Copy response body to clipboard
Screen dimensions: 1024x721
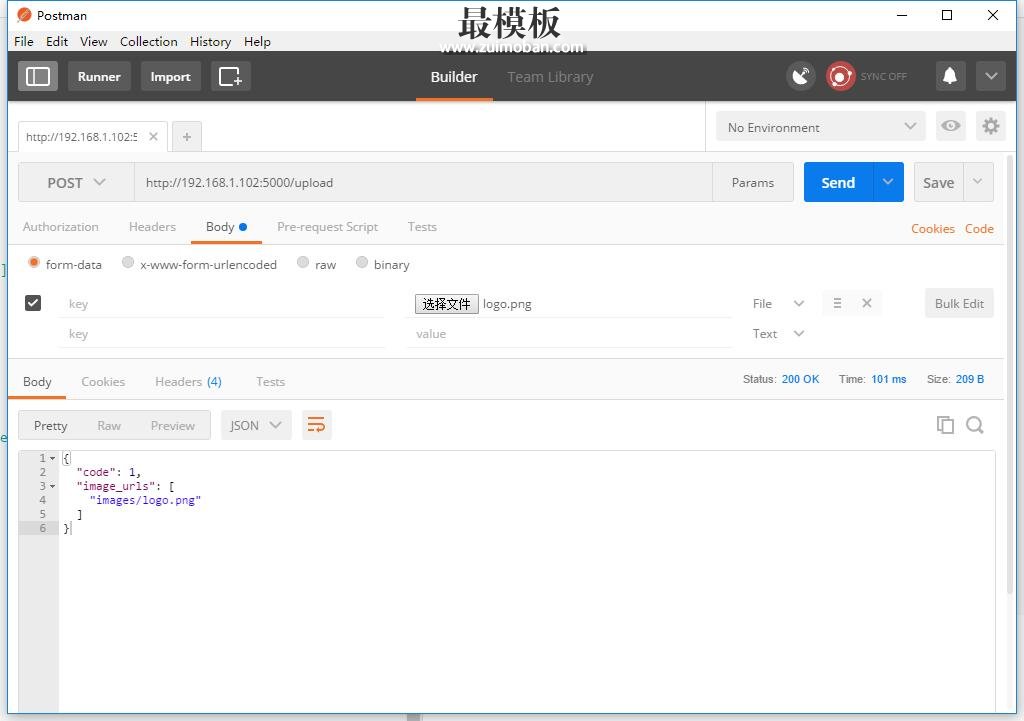click(945, 425)
